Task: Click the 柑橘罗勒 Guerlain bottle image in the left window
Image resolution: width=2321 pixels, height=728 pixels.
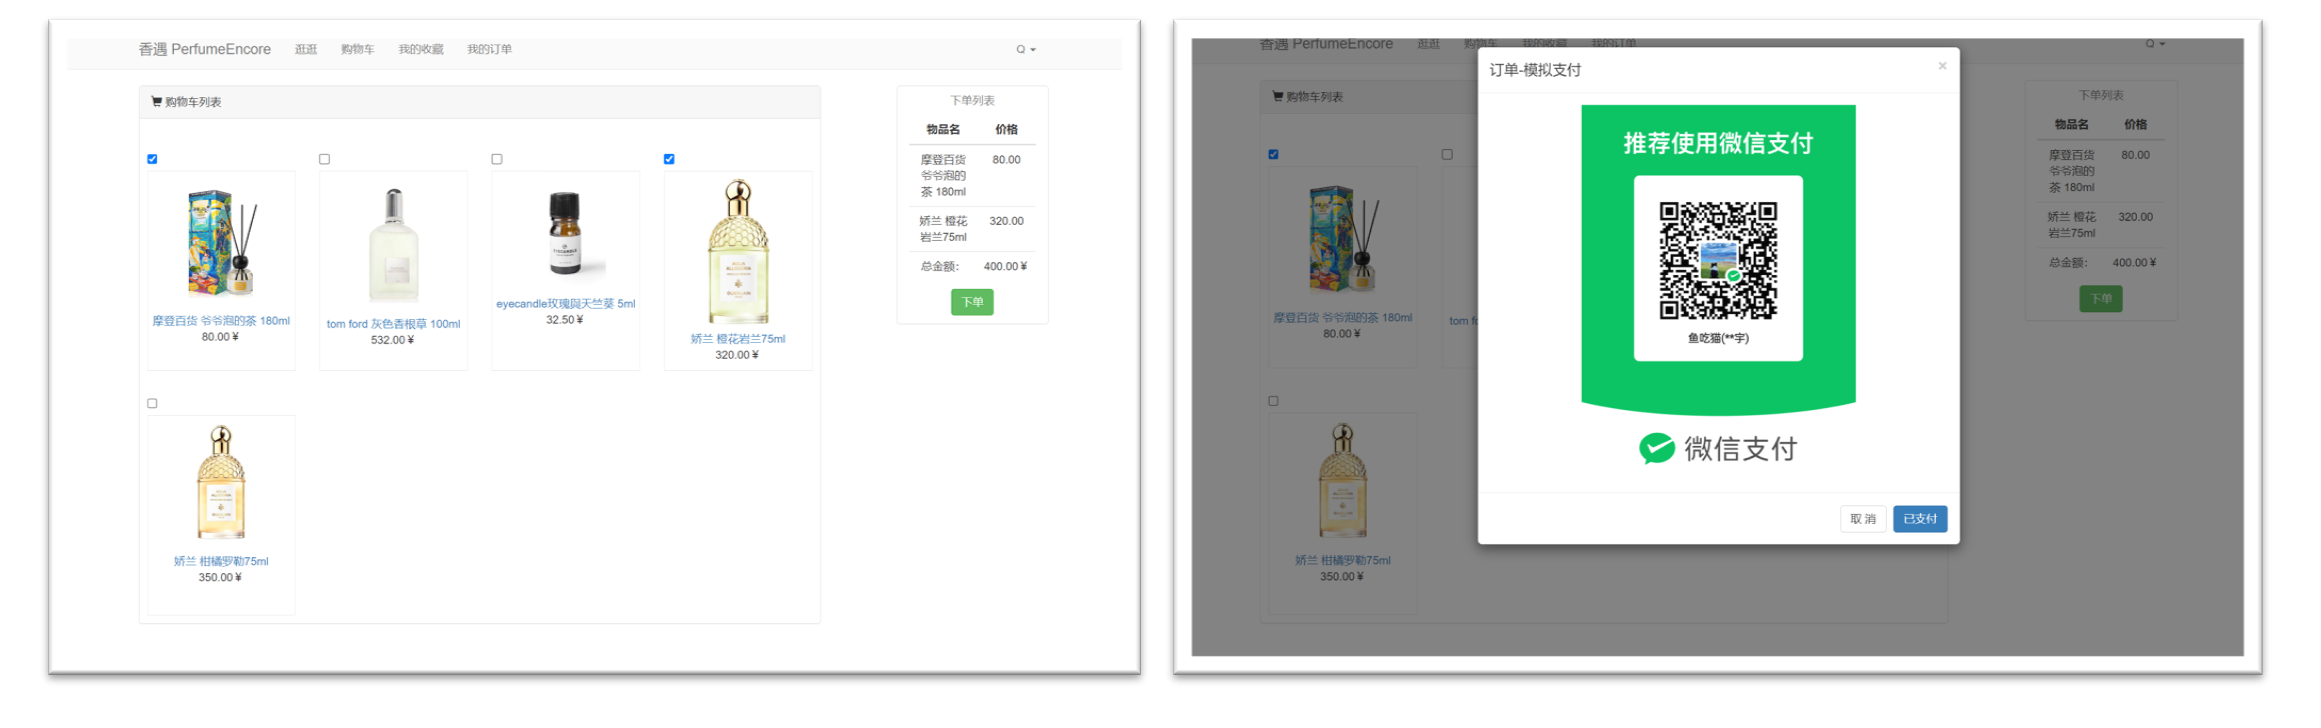Action: pyautogui.click(x=221, y=483)
